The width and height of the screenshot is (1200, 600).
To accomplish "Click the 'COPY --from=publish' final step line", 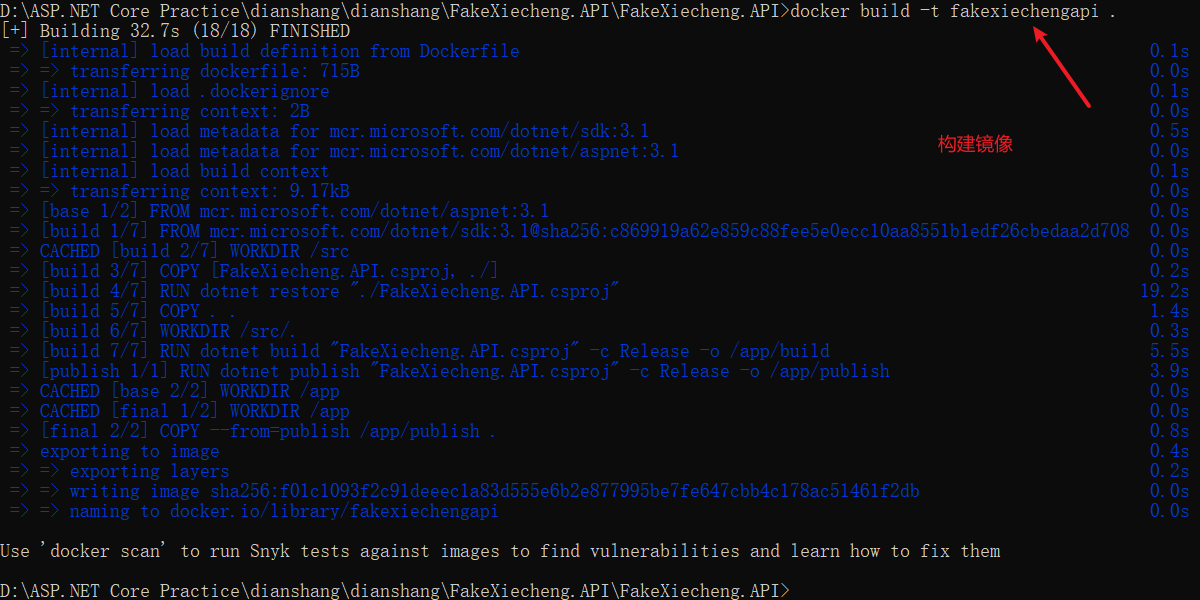I will tap(268, 431).
